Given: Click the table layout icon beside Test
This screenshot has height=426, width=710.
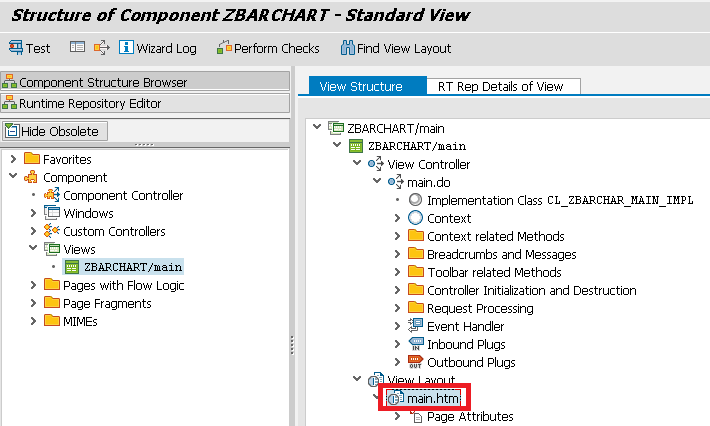Looking at the screenshot, I should tap(77, 47).
